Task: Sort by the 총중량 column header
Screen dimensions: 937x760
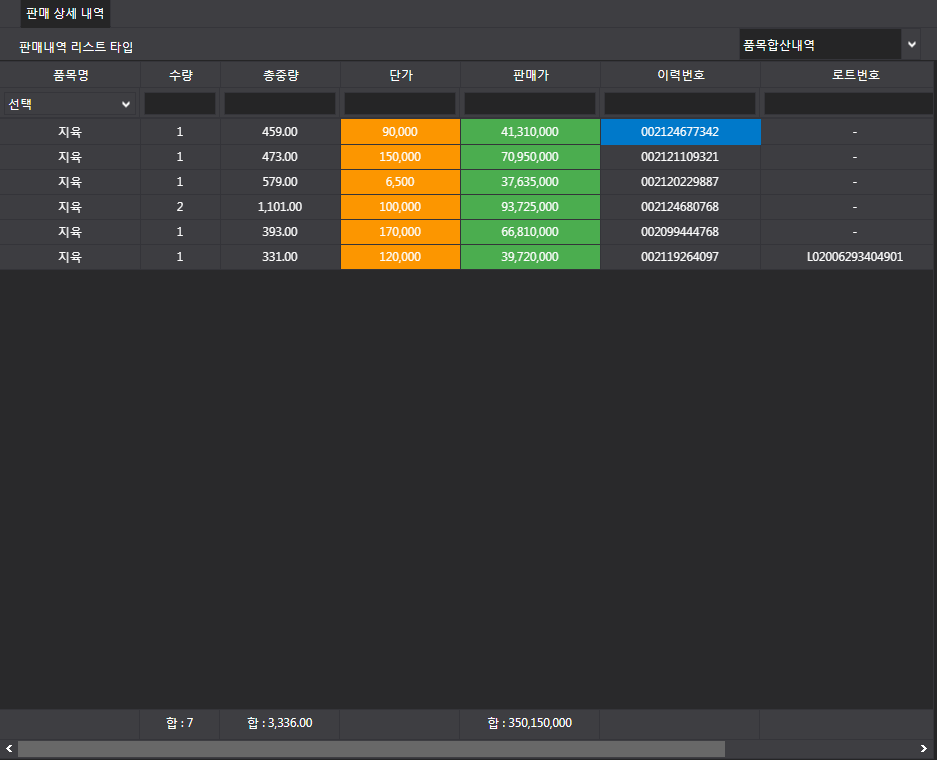Action: coord(280,75)
